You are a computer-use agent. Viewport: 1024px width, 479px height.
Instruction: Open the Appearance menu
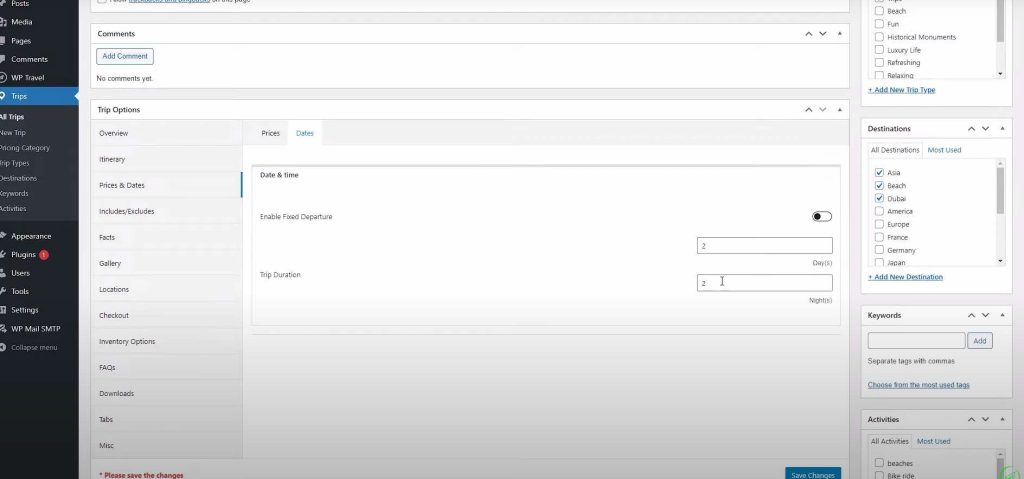(x=31, y=236)
